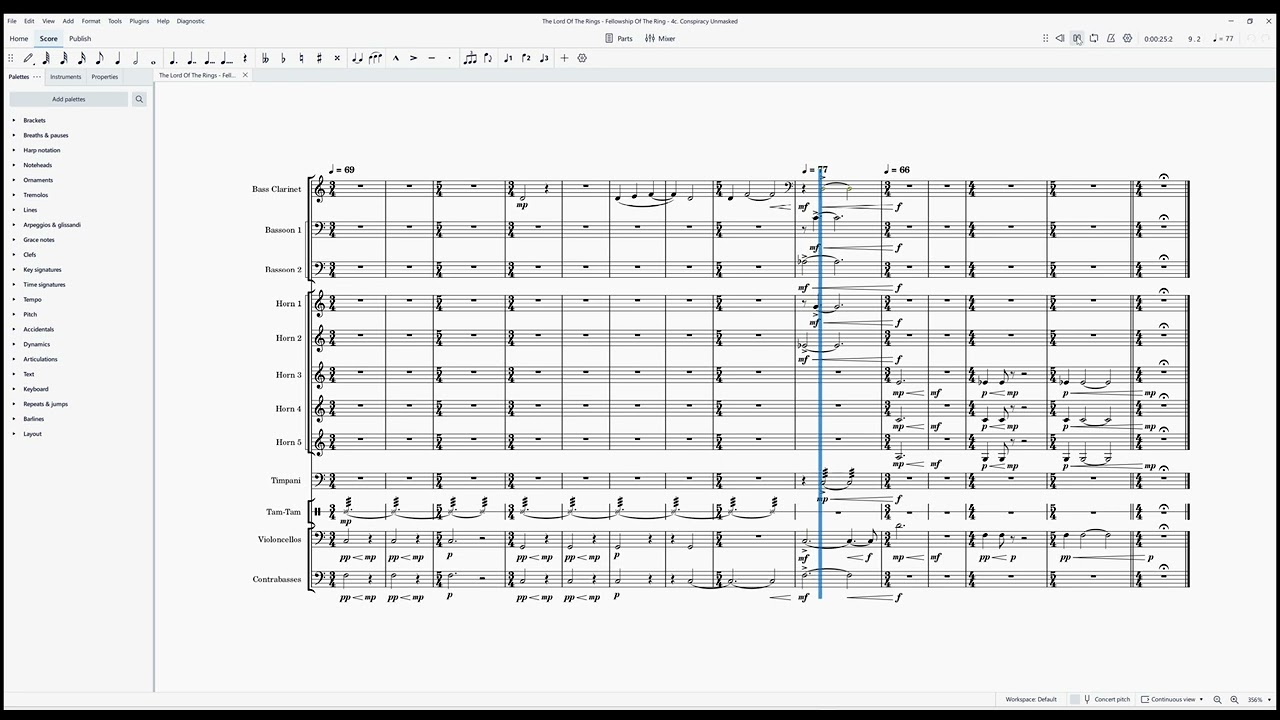Image resolution: width=1280 pixels, height=720 pixels.
Task: Zoom out the score
Action: [1217, 700]
